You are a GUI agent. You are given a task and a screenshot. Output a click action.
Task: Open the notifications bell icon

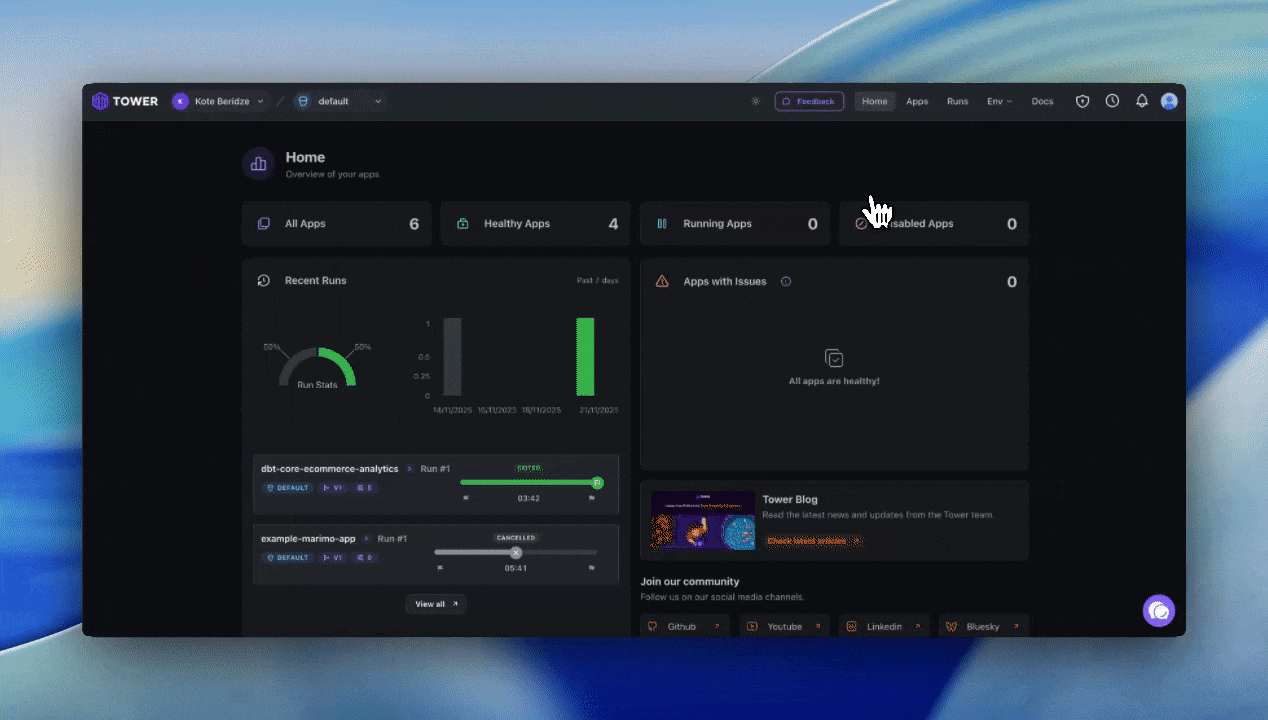[1141, 101]
